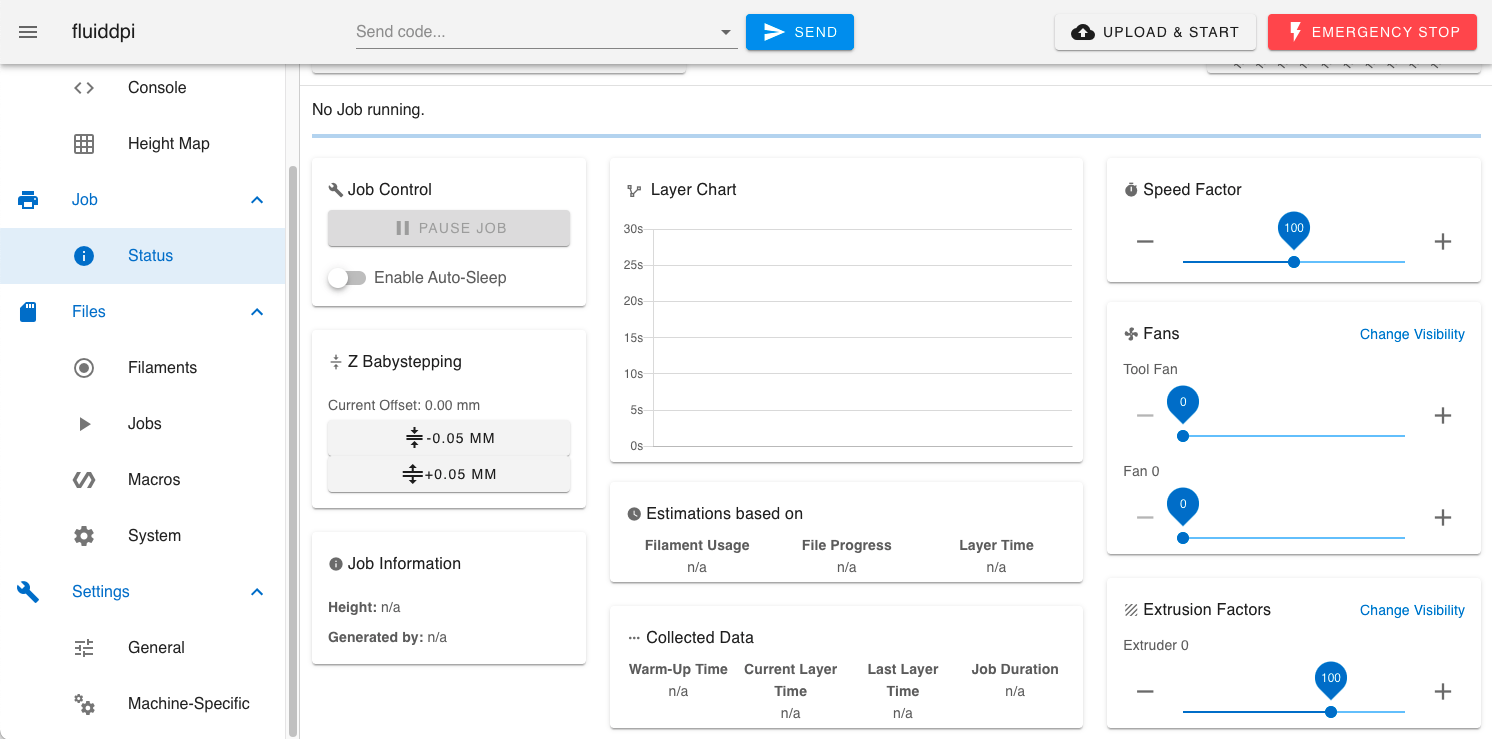1492x739 pixels.
Task: Click the Collected Data header icon
Action: point(634,638)
